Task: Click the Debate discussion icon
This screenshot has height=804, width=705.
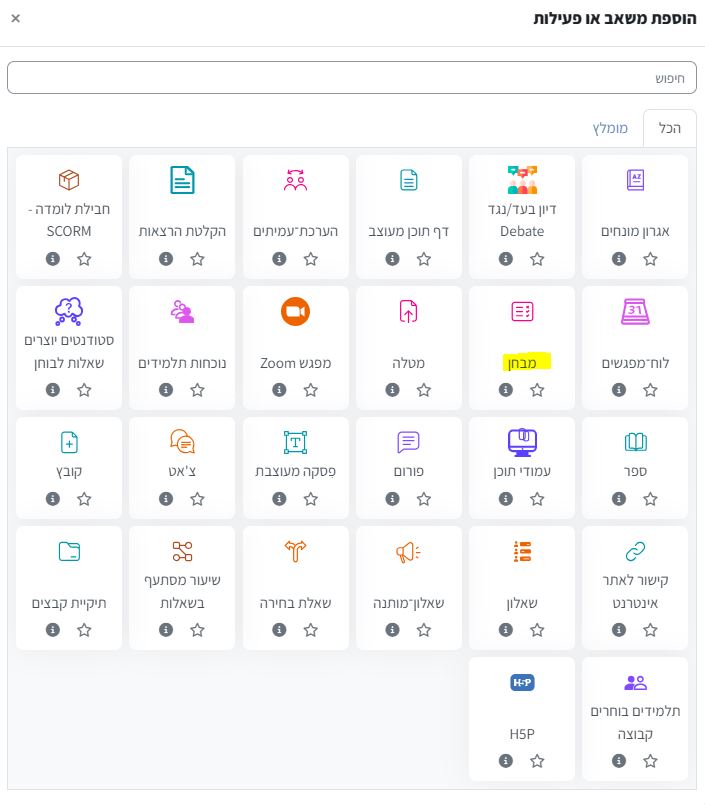Action: point(522,180)
